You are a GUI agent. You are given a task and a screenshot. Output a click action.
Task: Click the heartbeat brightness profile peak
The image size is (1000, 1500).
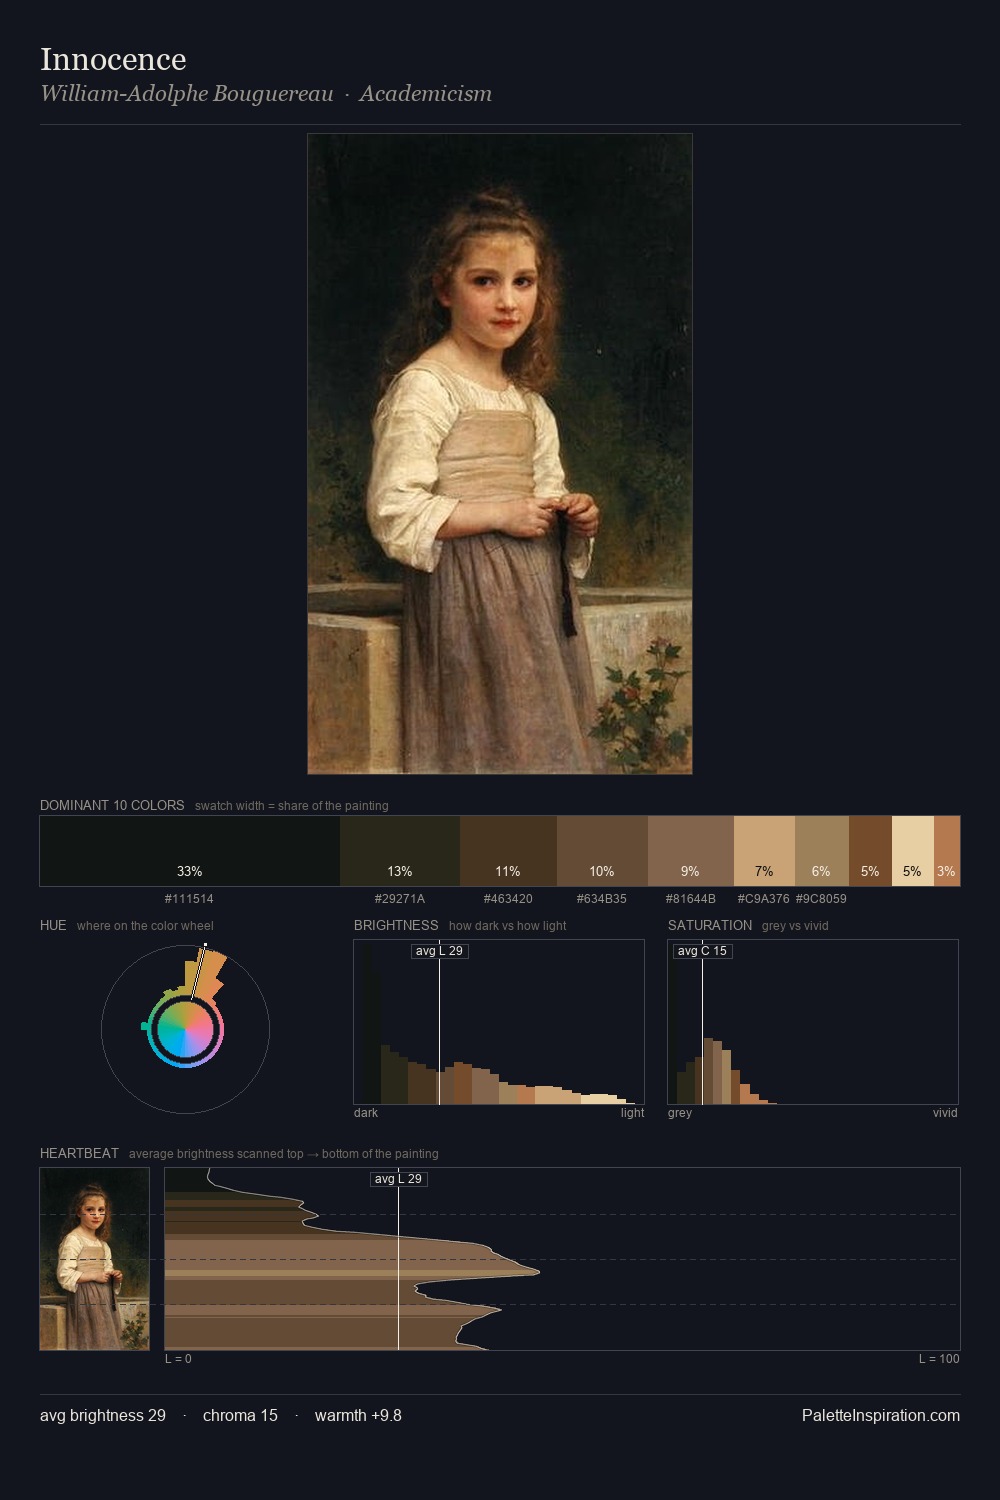point(536,1272)
